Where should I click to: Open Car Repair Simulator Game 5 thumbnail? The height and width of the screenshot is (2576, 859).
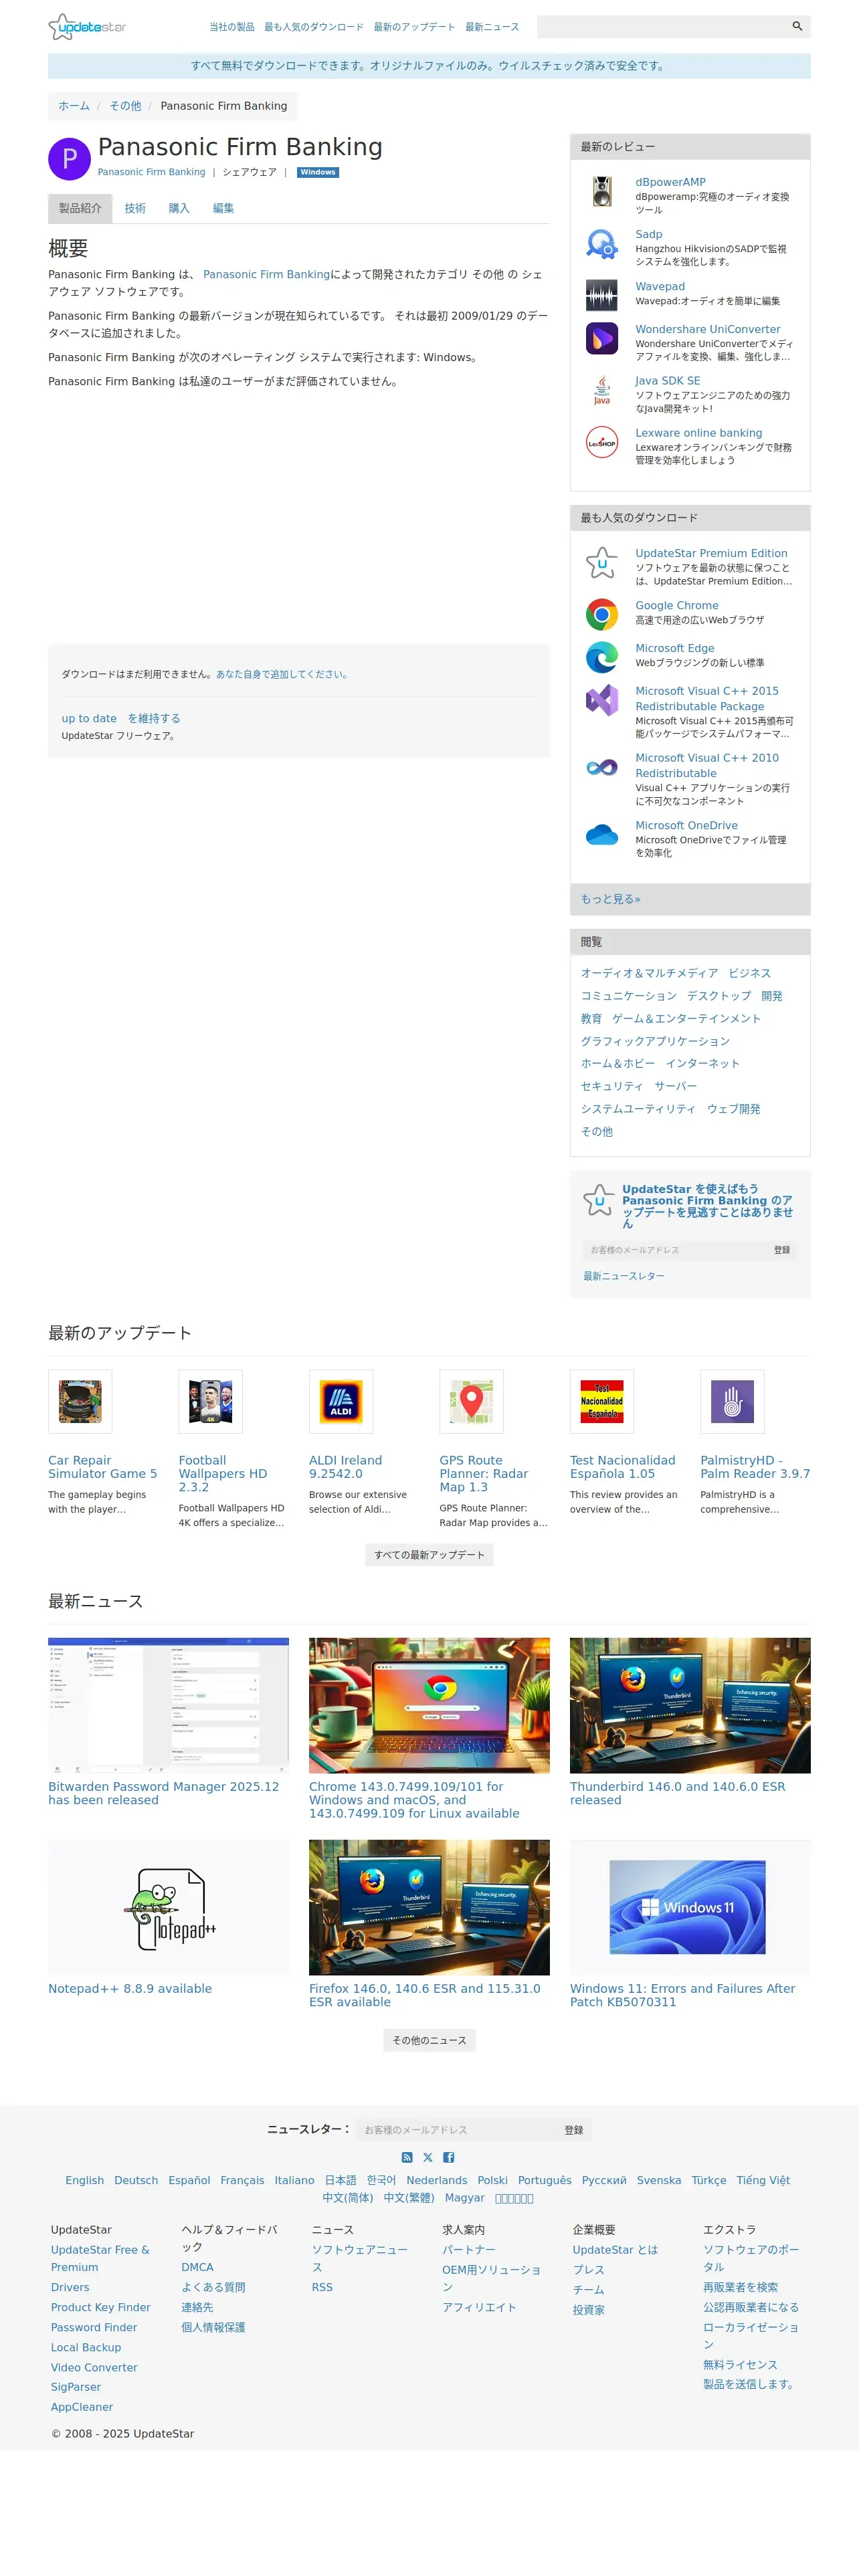point(80,1401)
